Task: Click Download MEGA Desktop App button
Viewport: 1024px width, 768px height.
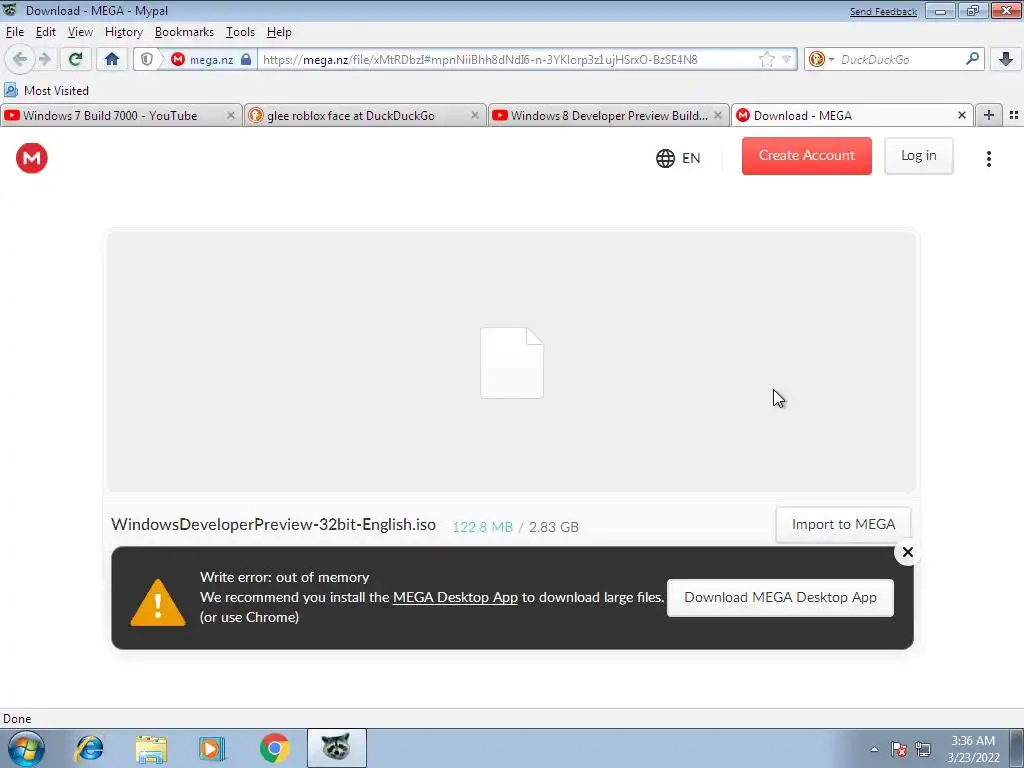Action: 780,598
